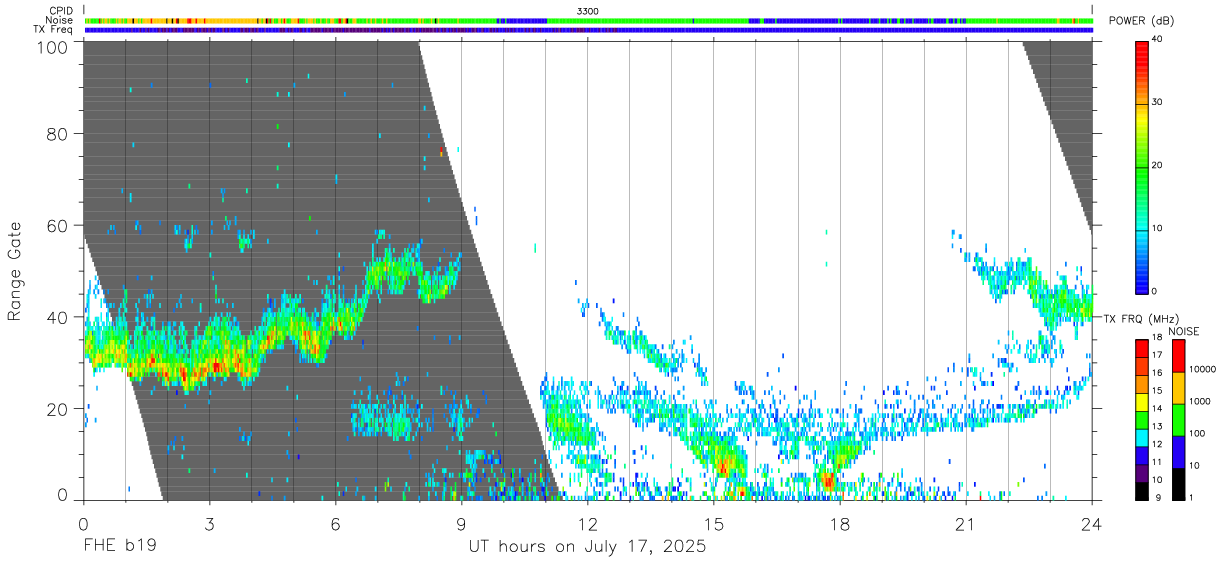Click the '100' label on Range Gate axis
The height and width of the screenshot is (567, 1228).
click(50, 46)
